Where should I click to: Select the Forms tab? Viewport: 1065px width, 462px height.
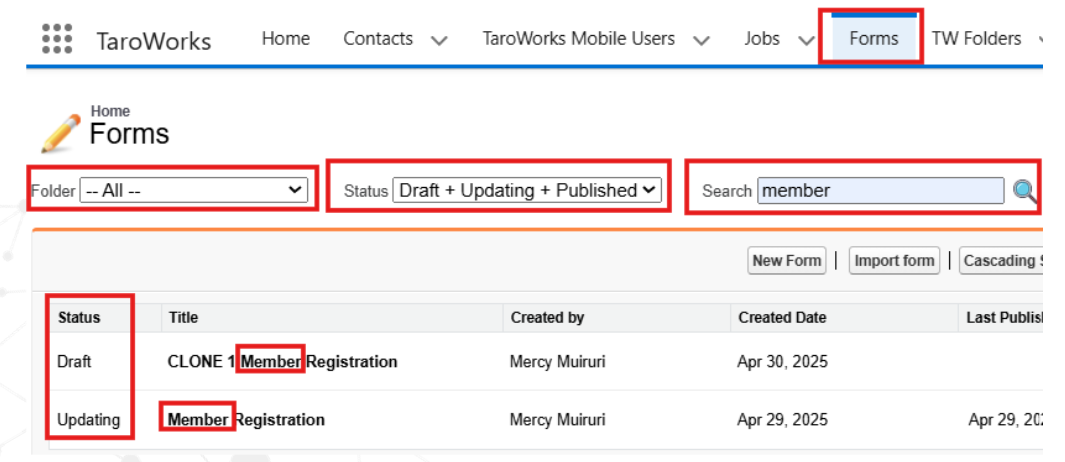(x=873, y=39)
